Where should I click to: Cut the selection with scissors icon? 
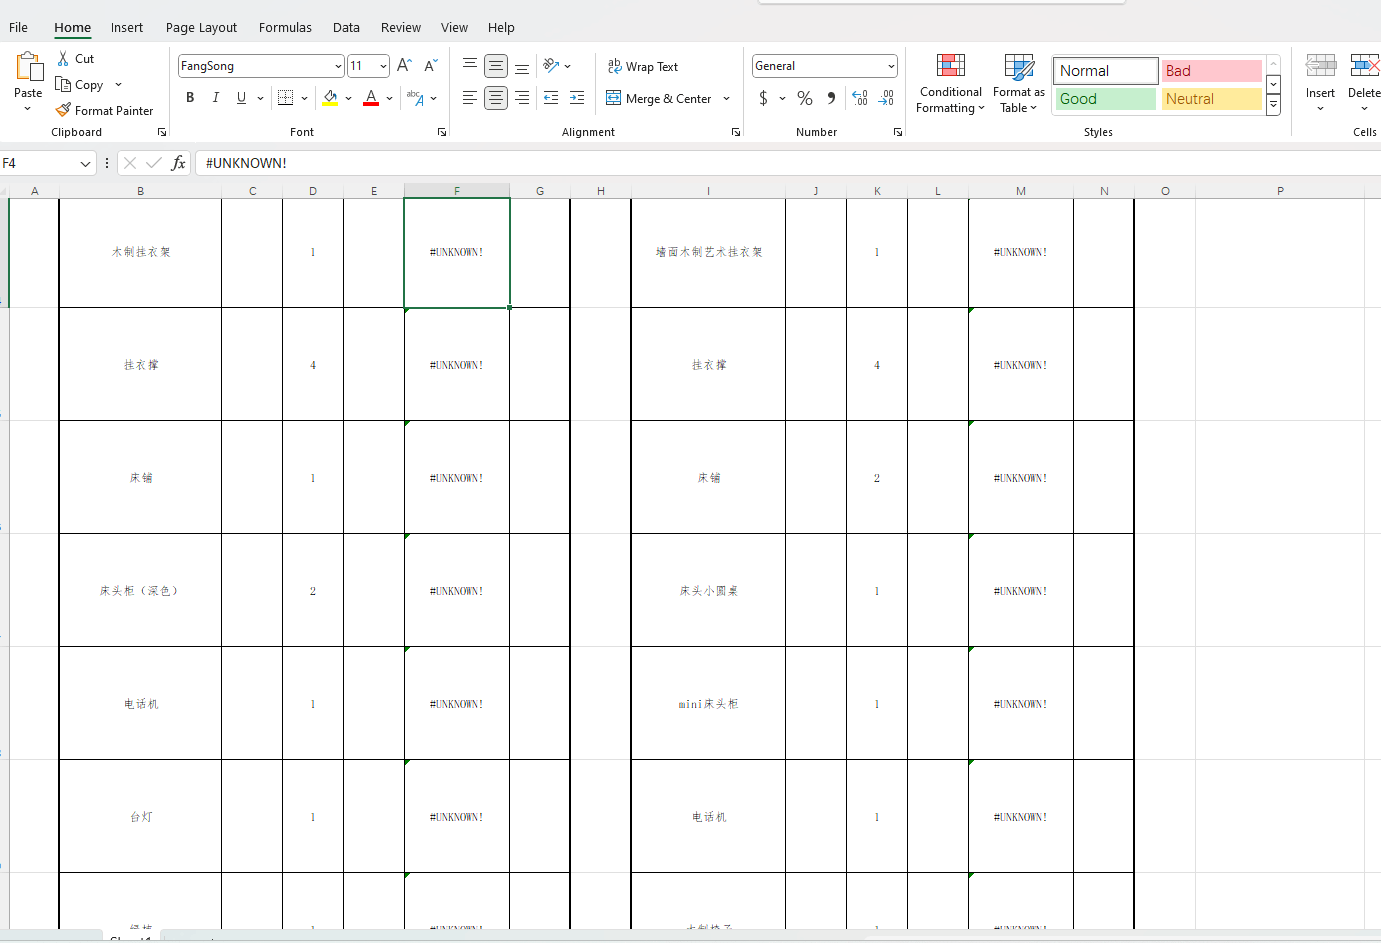tap(64, 59)
